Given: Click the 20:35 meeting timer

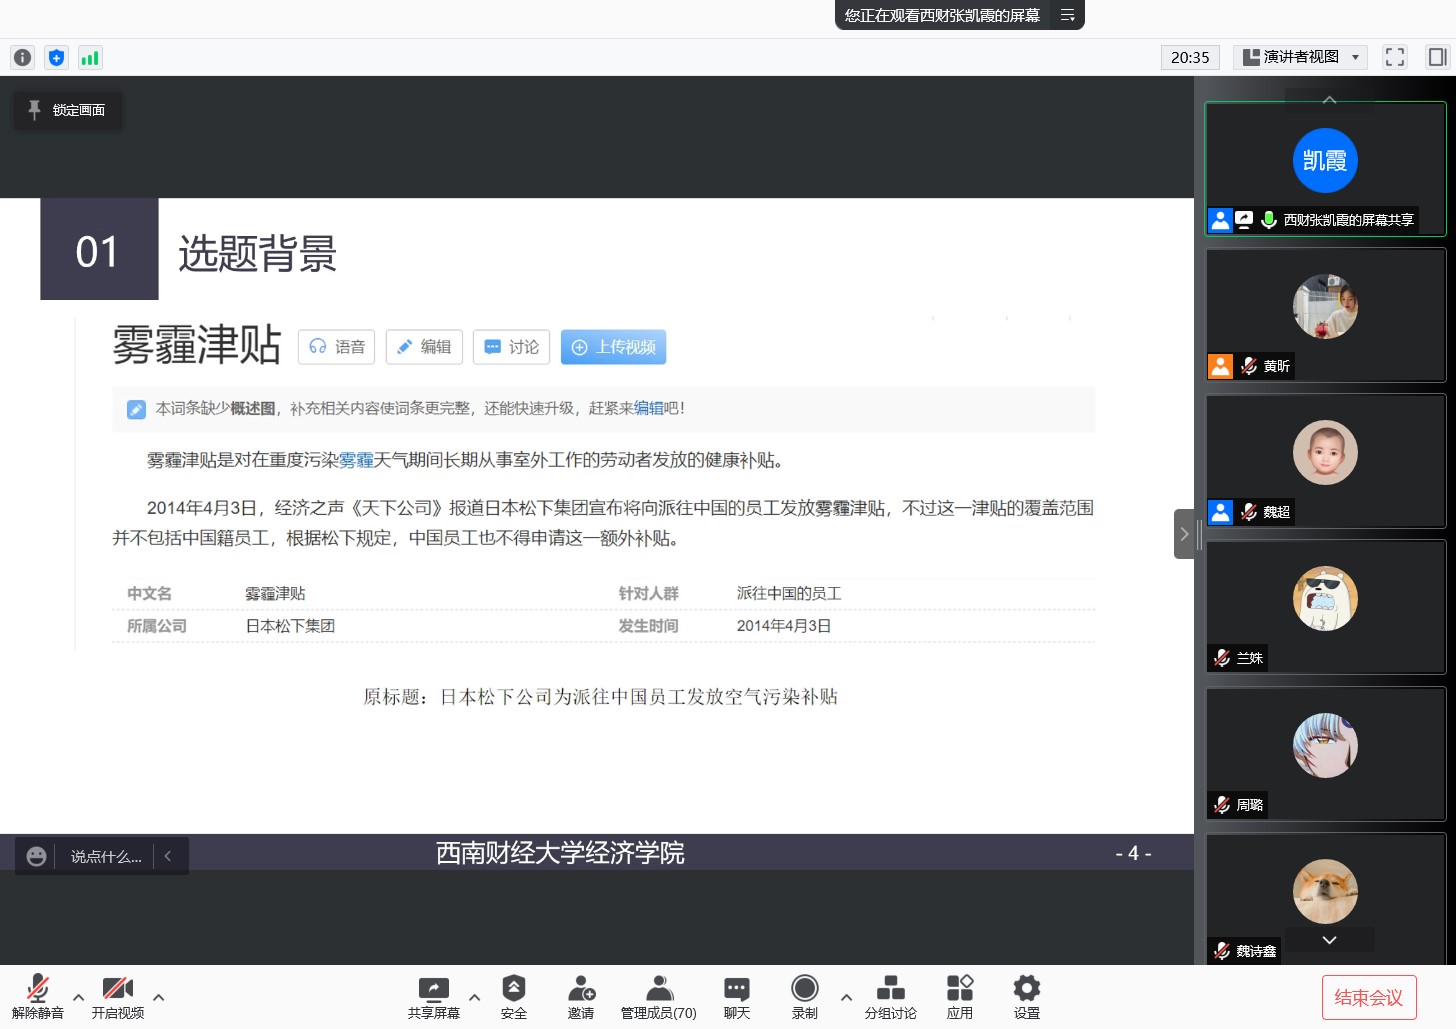Looking at the screenshot, I should pyautogui.click(x=1190, y=57).
